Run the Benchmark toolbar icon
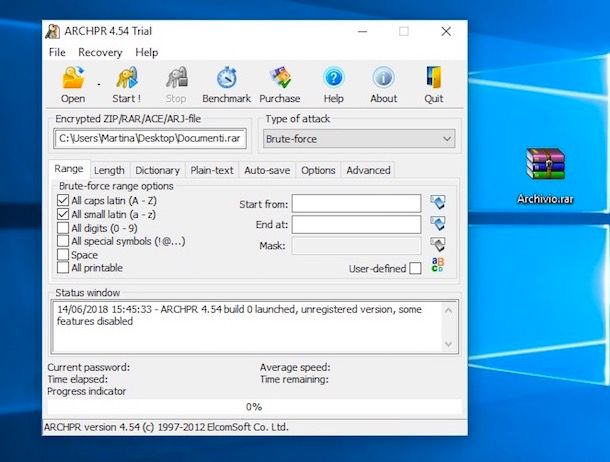610x462 pixels. click(227, 77)
